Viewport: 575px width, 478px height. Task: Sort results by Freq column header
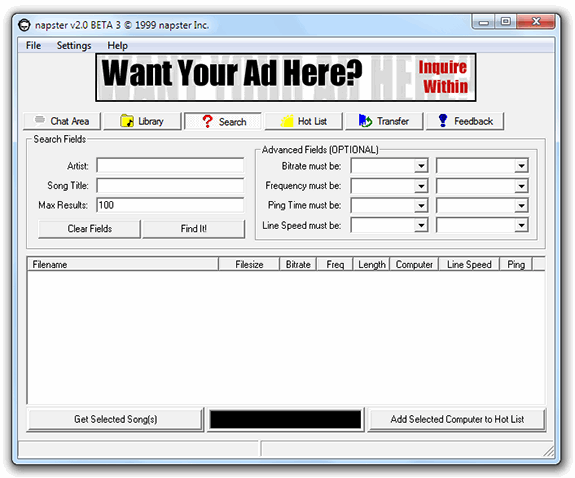tap(335, 264)
